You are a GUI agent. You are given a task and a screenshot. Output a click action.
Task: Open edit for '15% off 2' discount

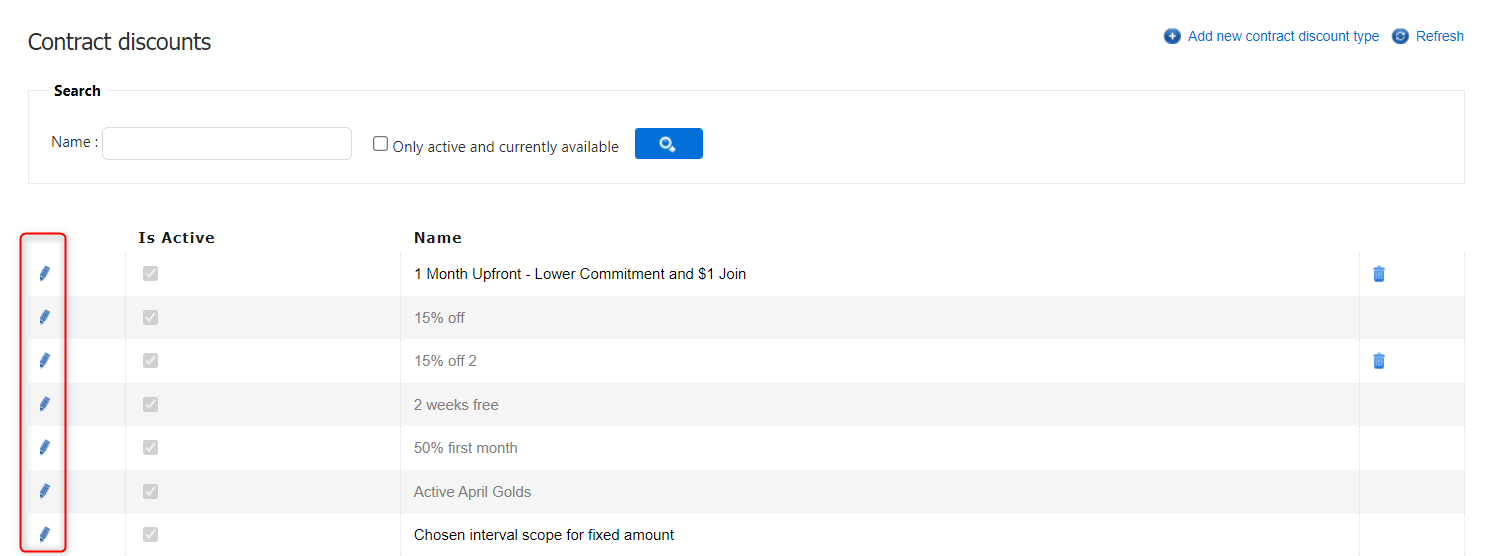point(44,360)
